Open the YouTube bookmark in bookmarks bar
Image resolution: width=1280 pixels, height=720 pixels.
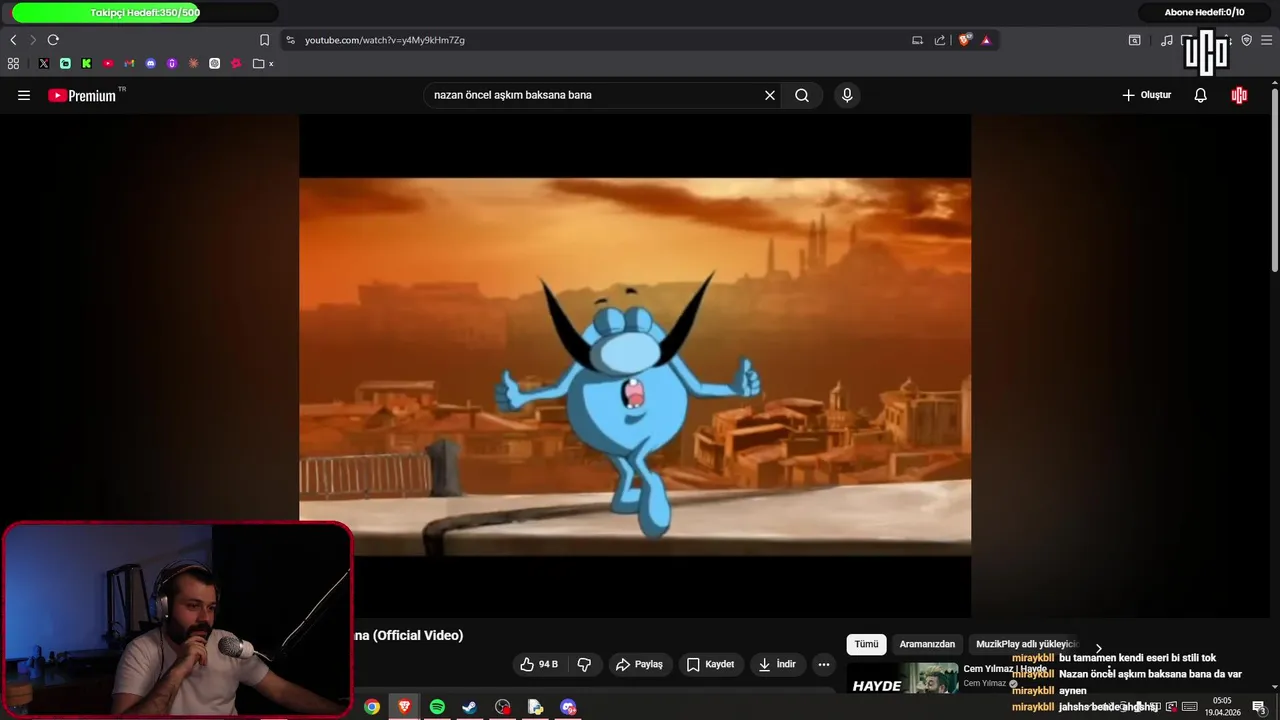click(108, 63)
